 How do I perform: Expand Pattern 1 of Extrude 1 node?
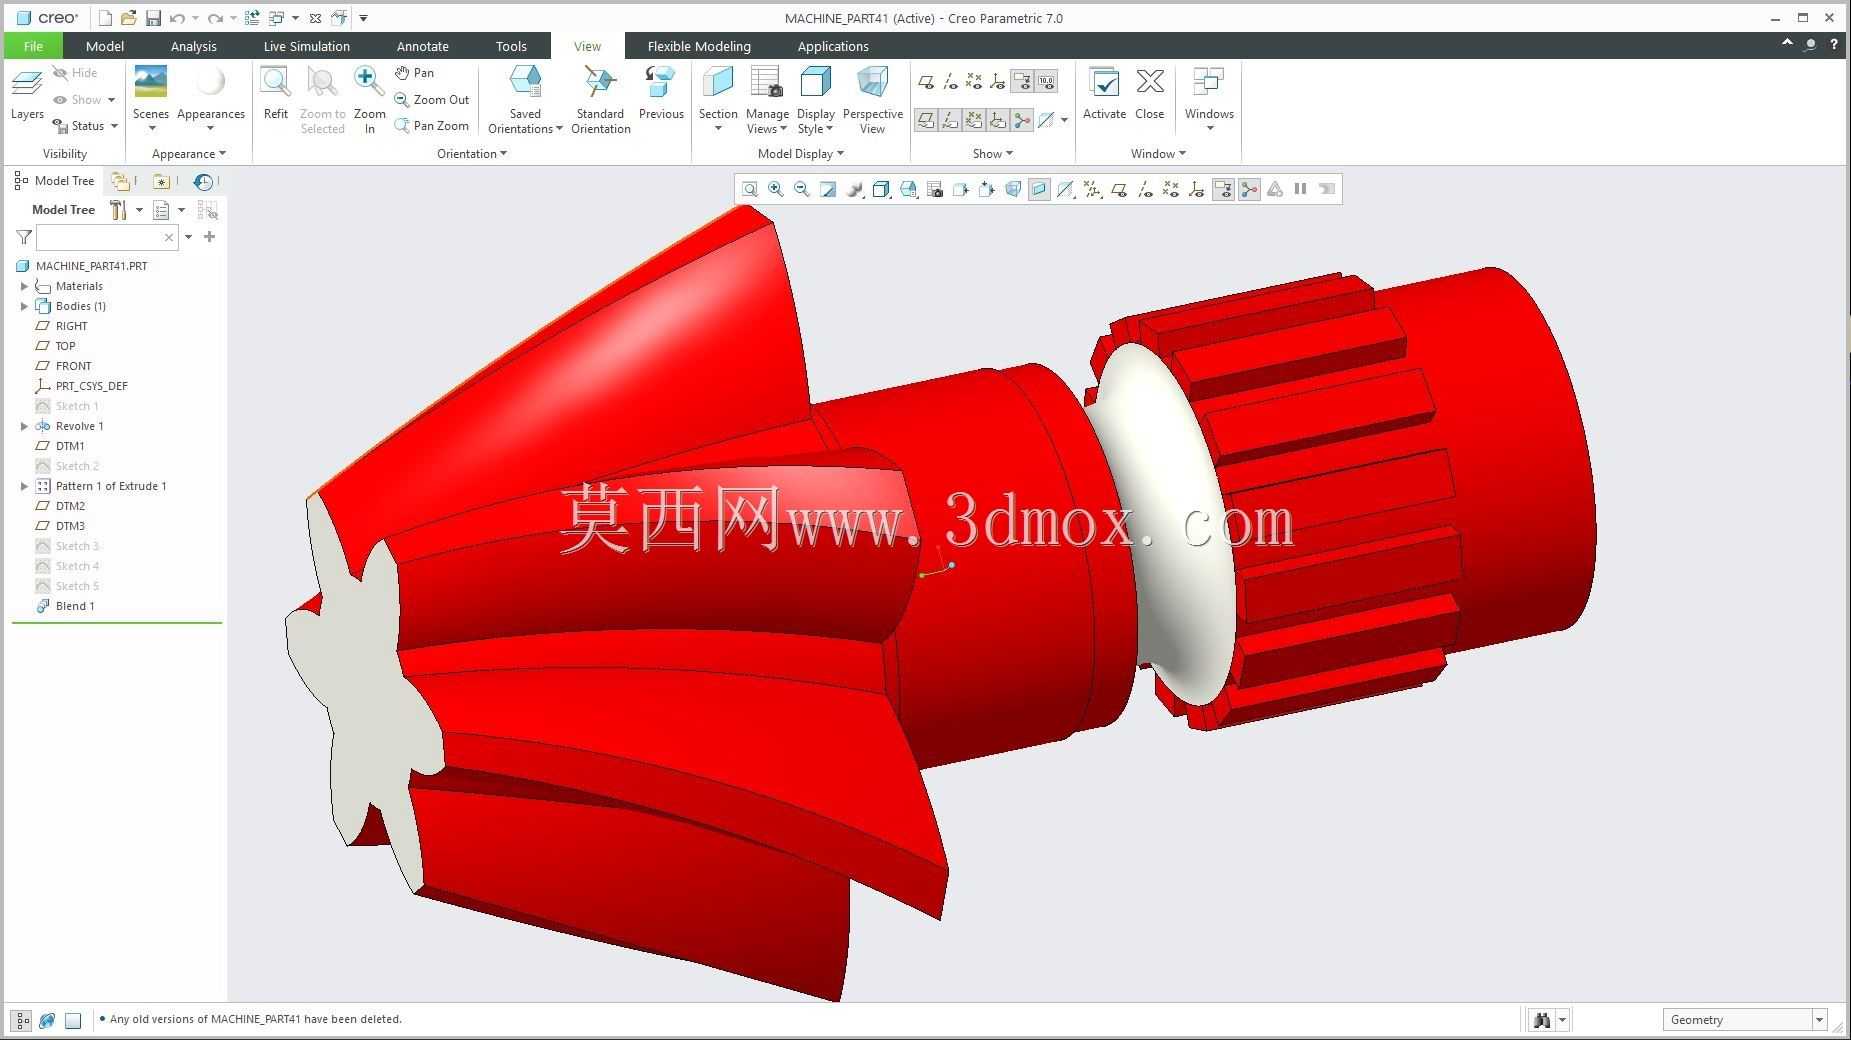(x=24, y=486)
